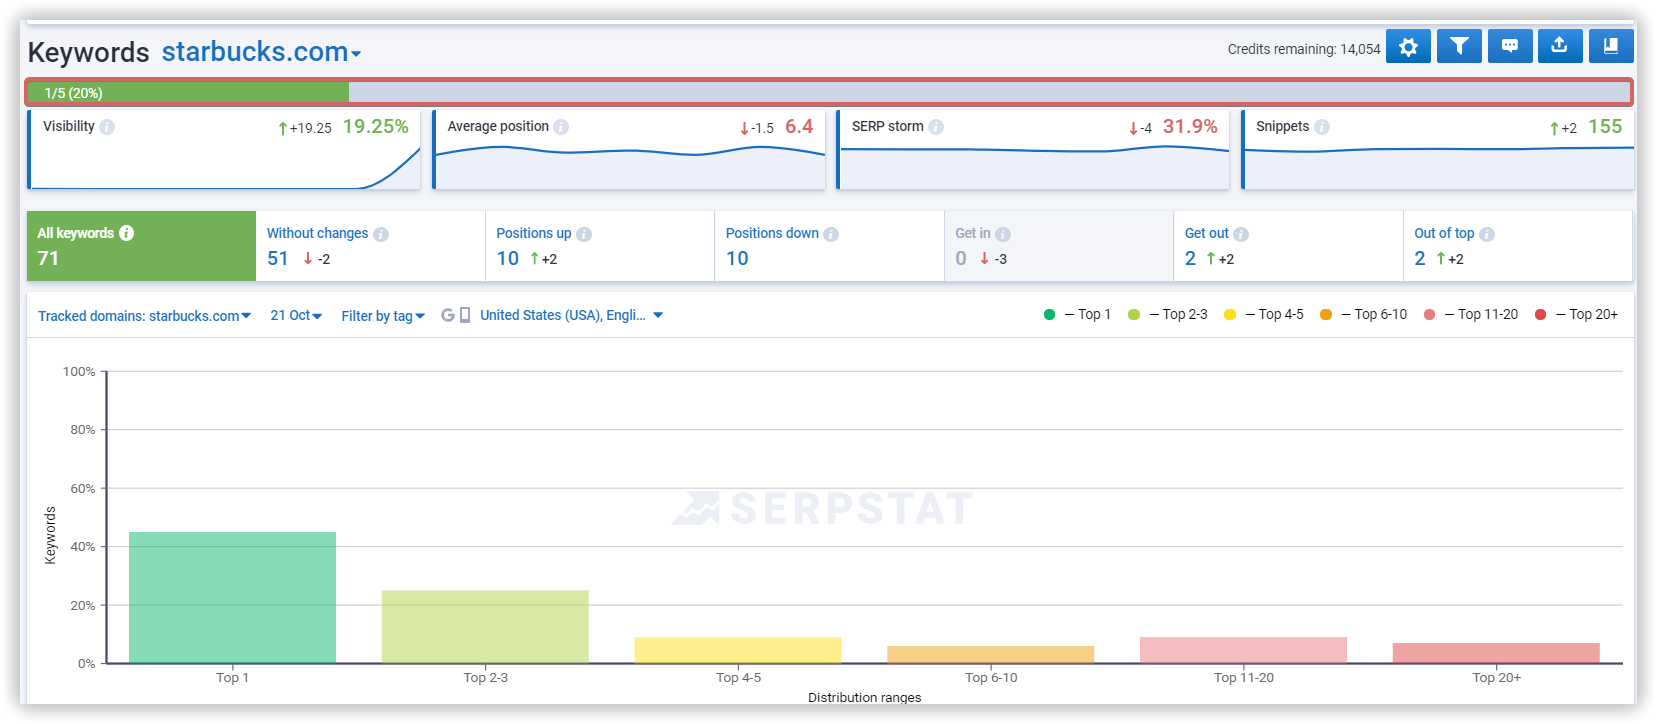Click the info icon beside Visibility

[x=107, y=127]
